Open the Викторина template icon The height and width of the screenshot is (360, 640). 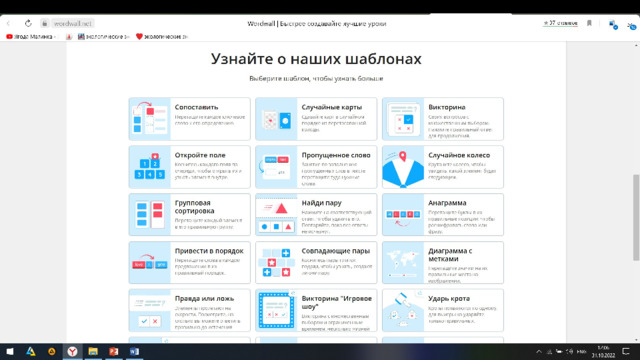403,119
